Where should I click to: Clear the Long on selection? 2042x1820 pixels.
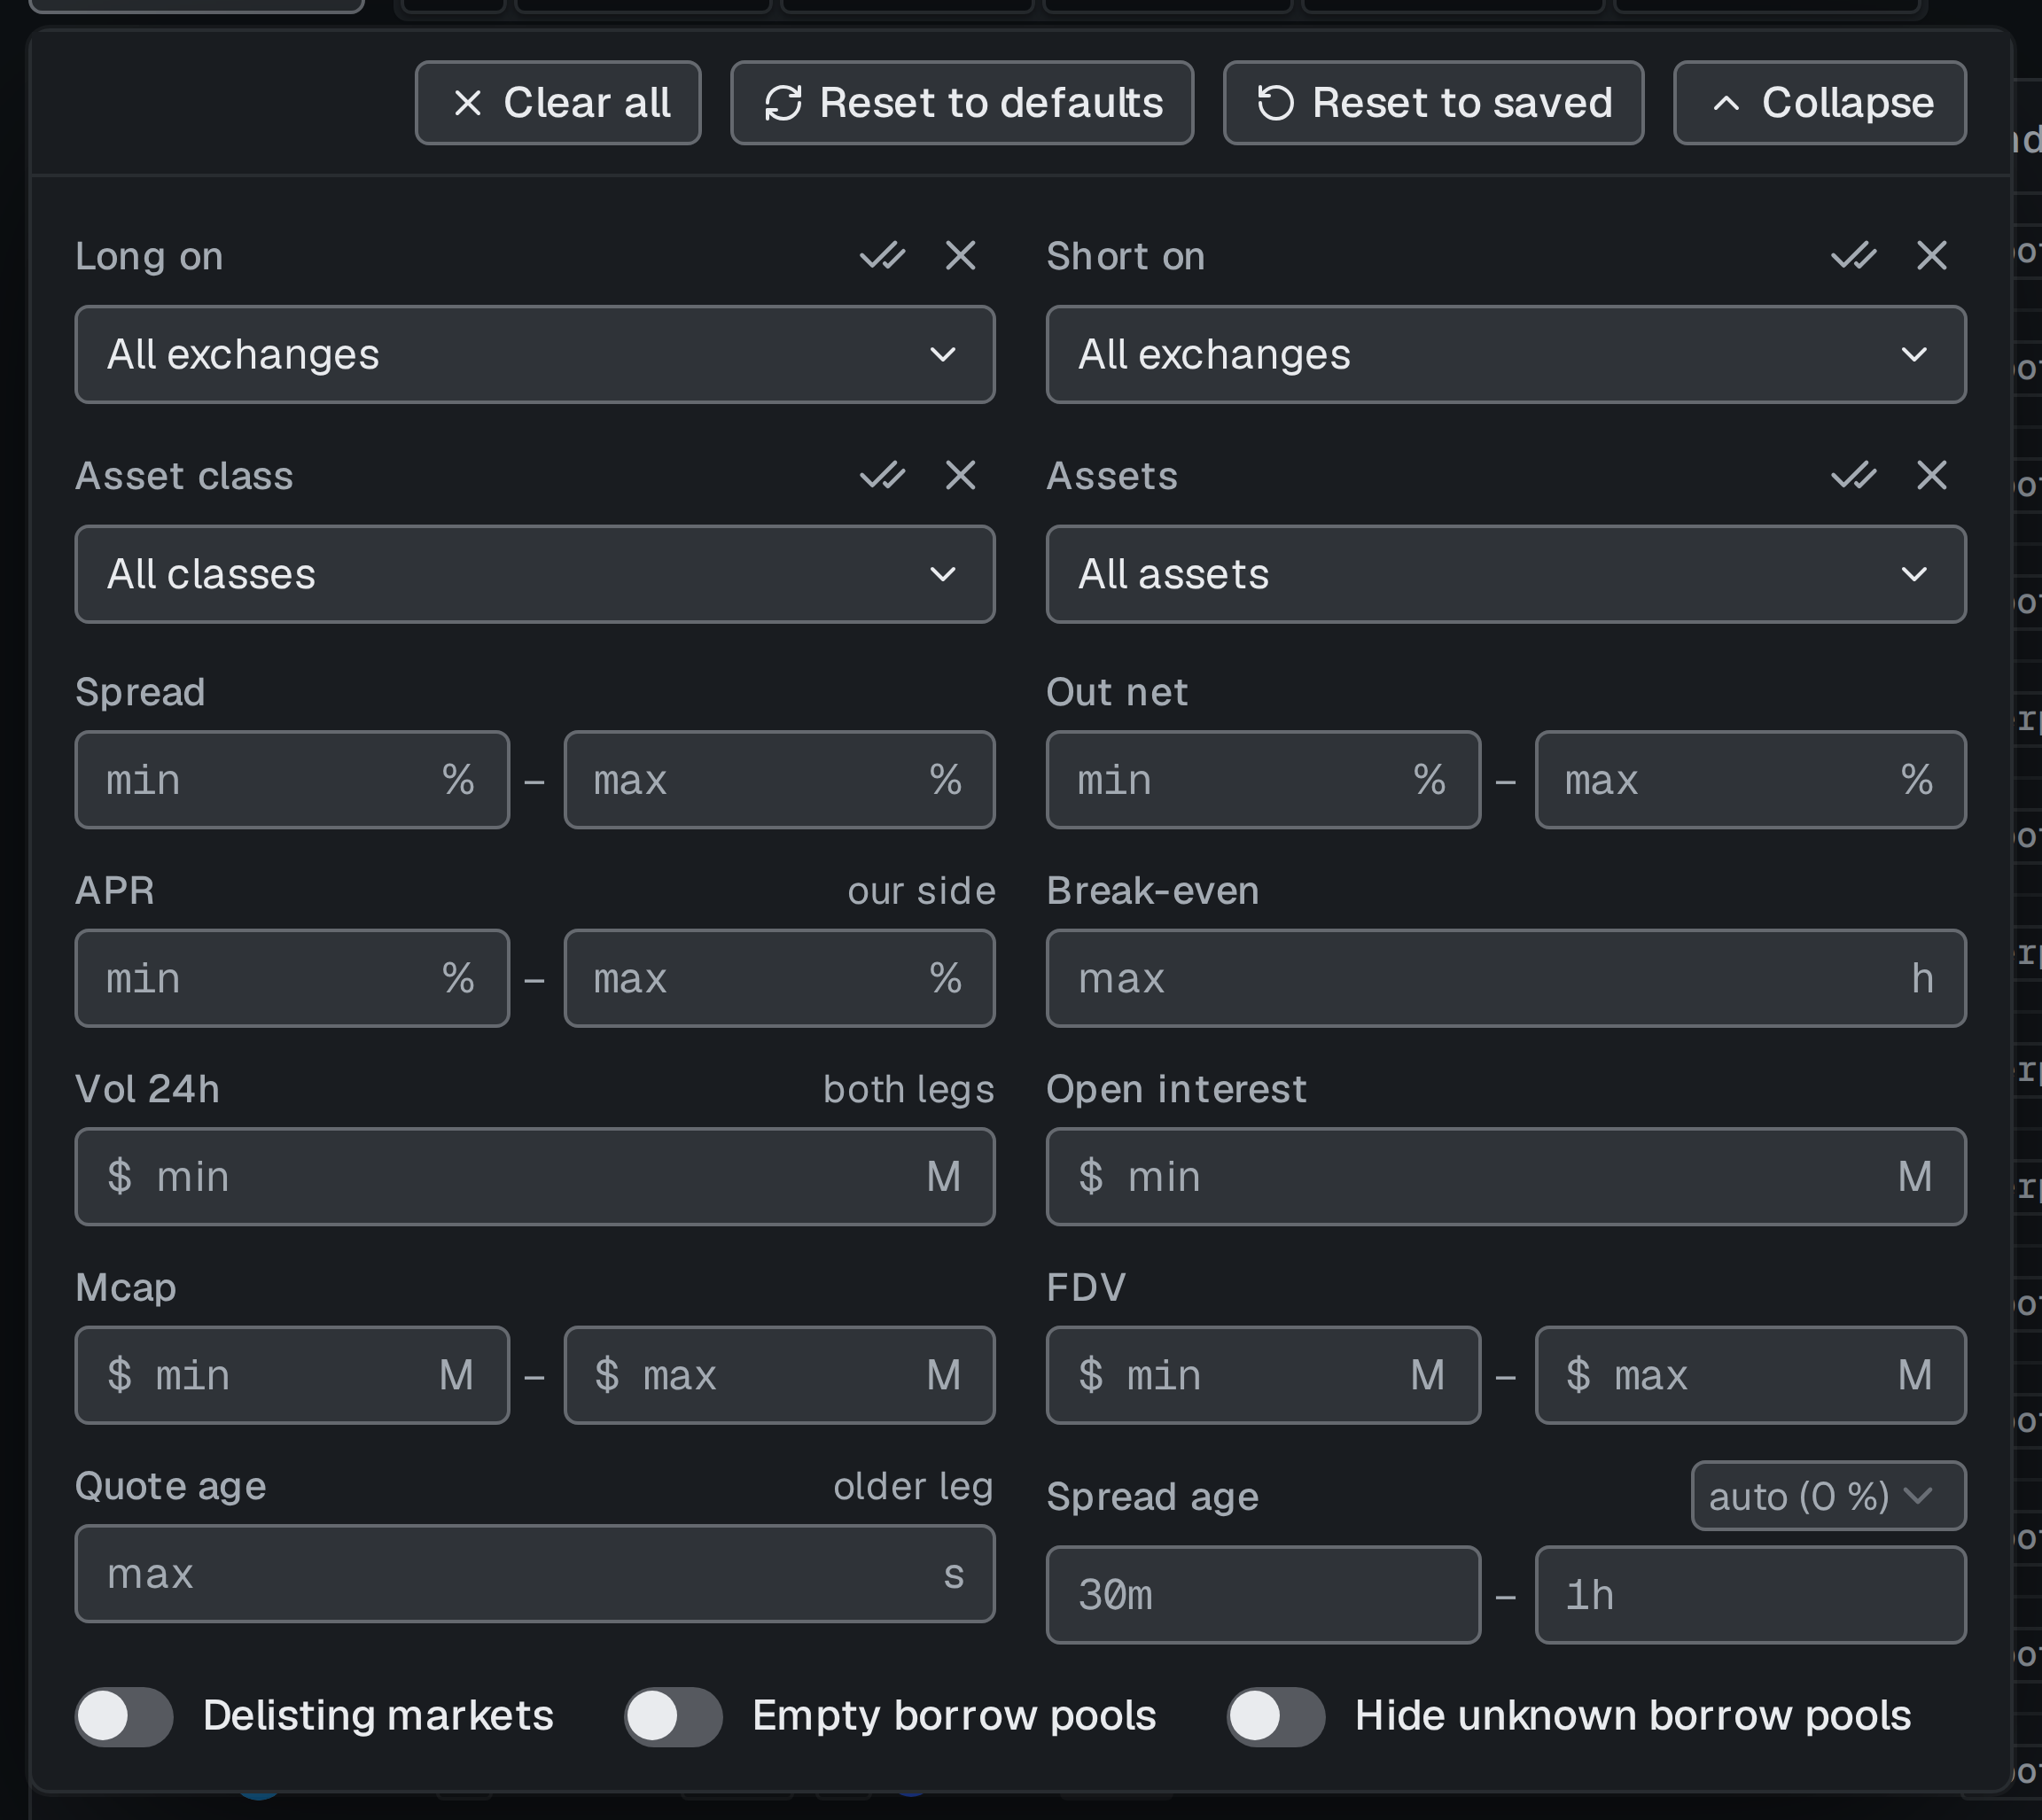coord(960,256)
